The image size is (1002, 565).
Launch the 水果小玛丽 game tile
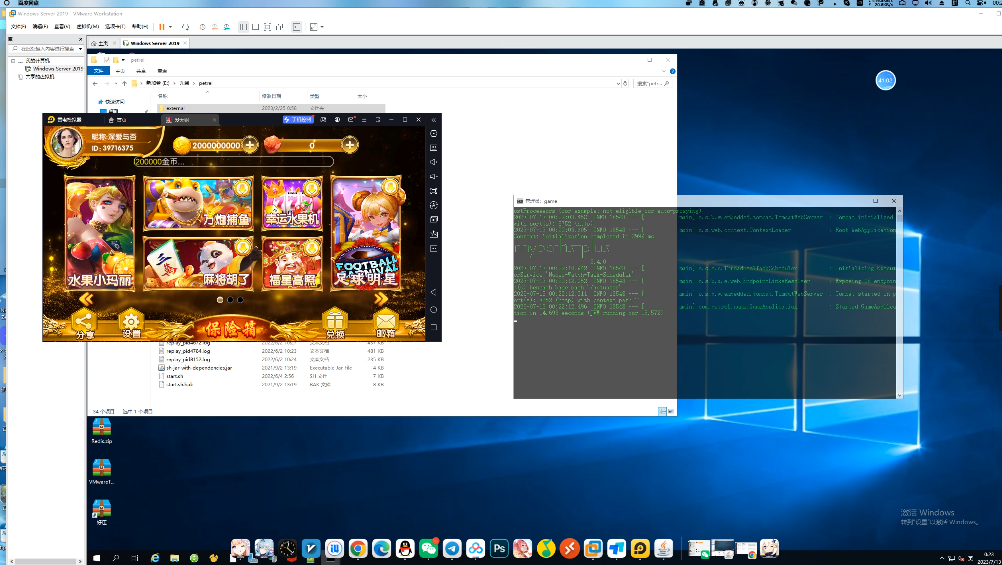100,233
